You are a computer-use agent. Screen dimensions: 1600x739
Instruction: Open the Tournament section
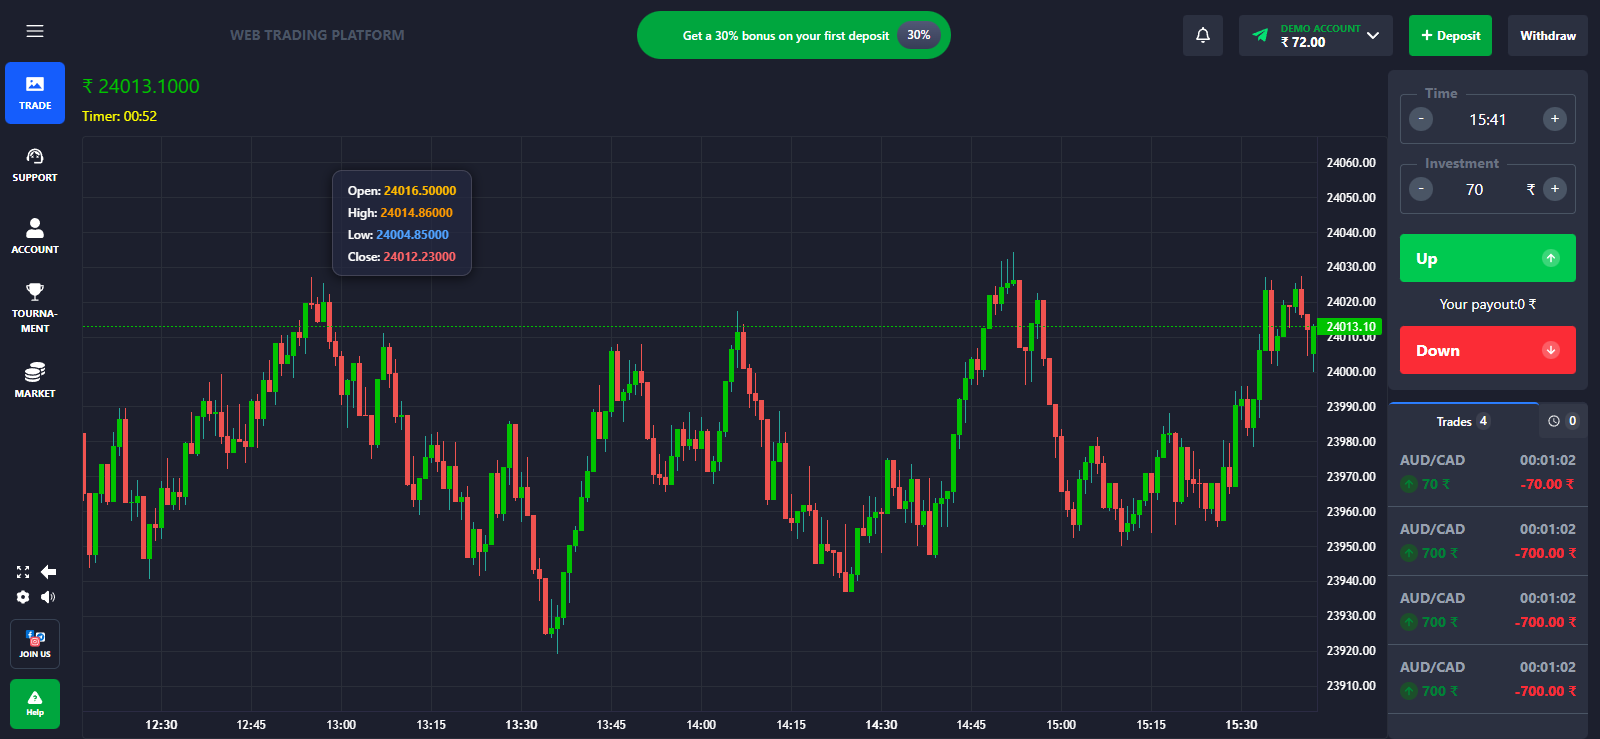coord(35,307)
